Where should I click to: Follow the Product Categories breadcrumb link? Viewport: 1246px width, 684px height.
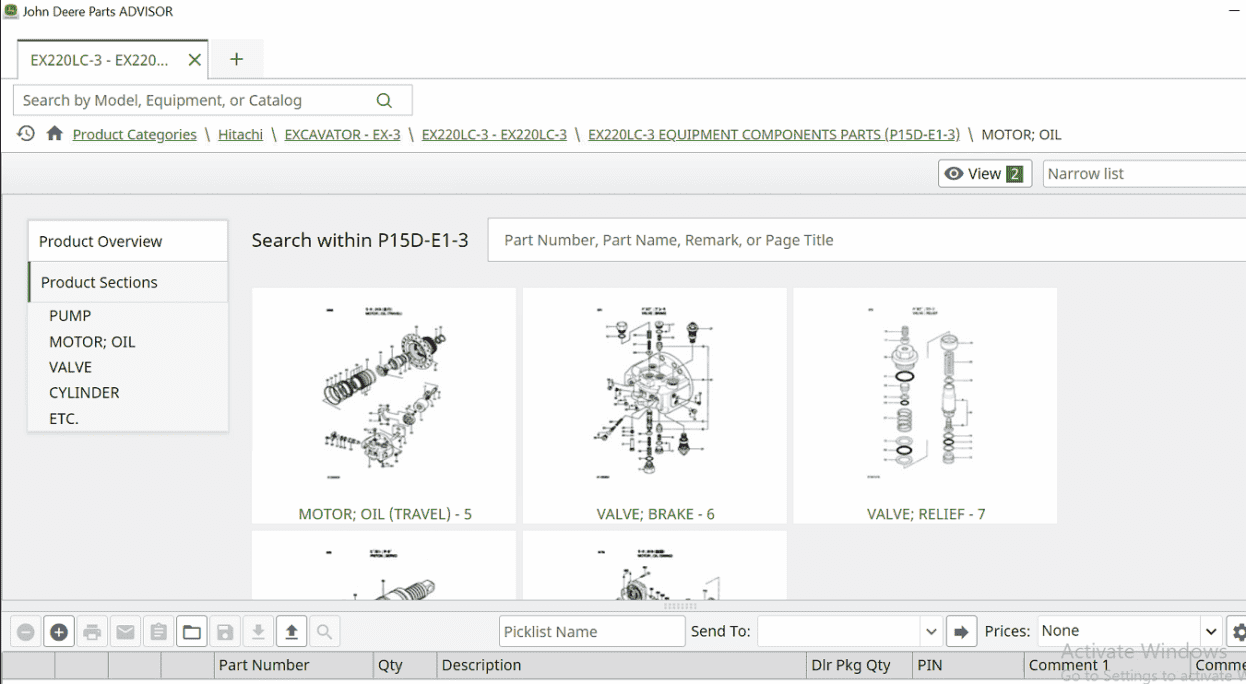pos(135,135)
